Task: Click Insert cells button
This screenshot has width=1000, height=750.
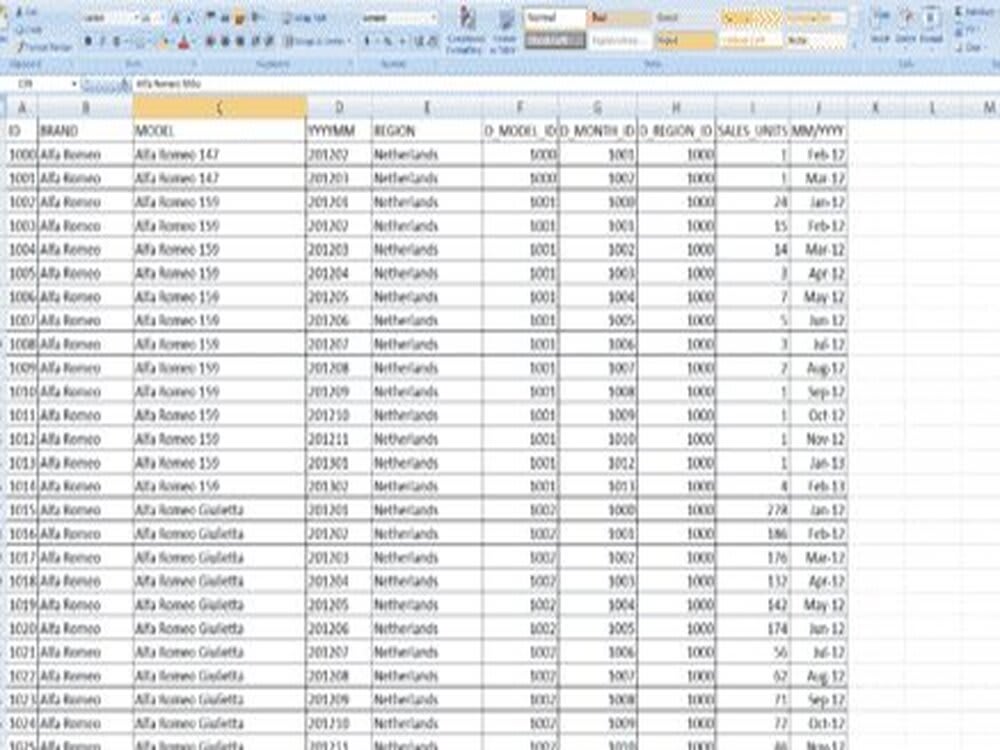Action: point(881,26)
